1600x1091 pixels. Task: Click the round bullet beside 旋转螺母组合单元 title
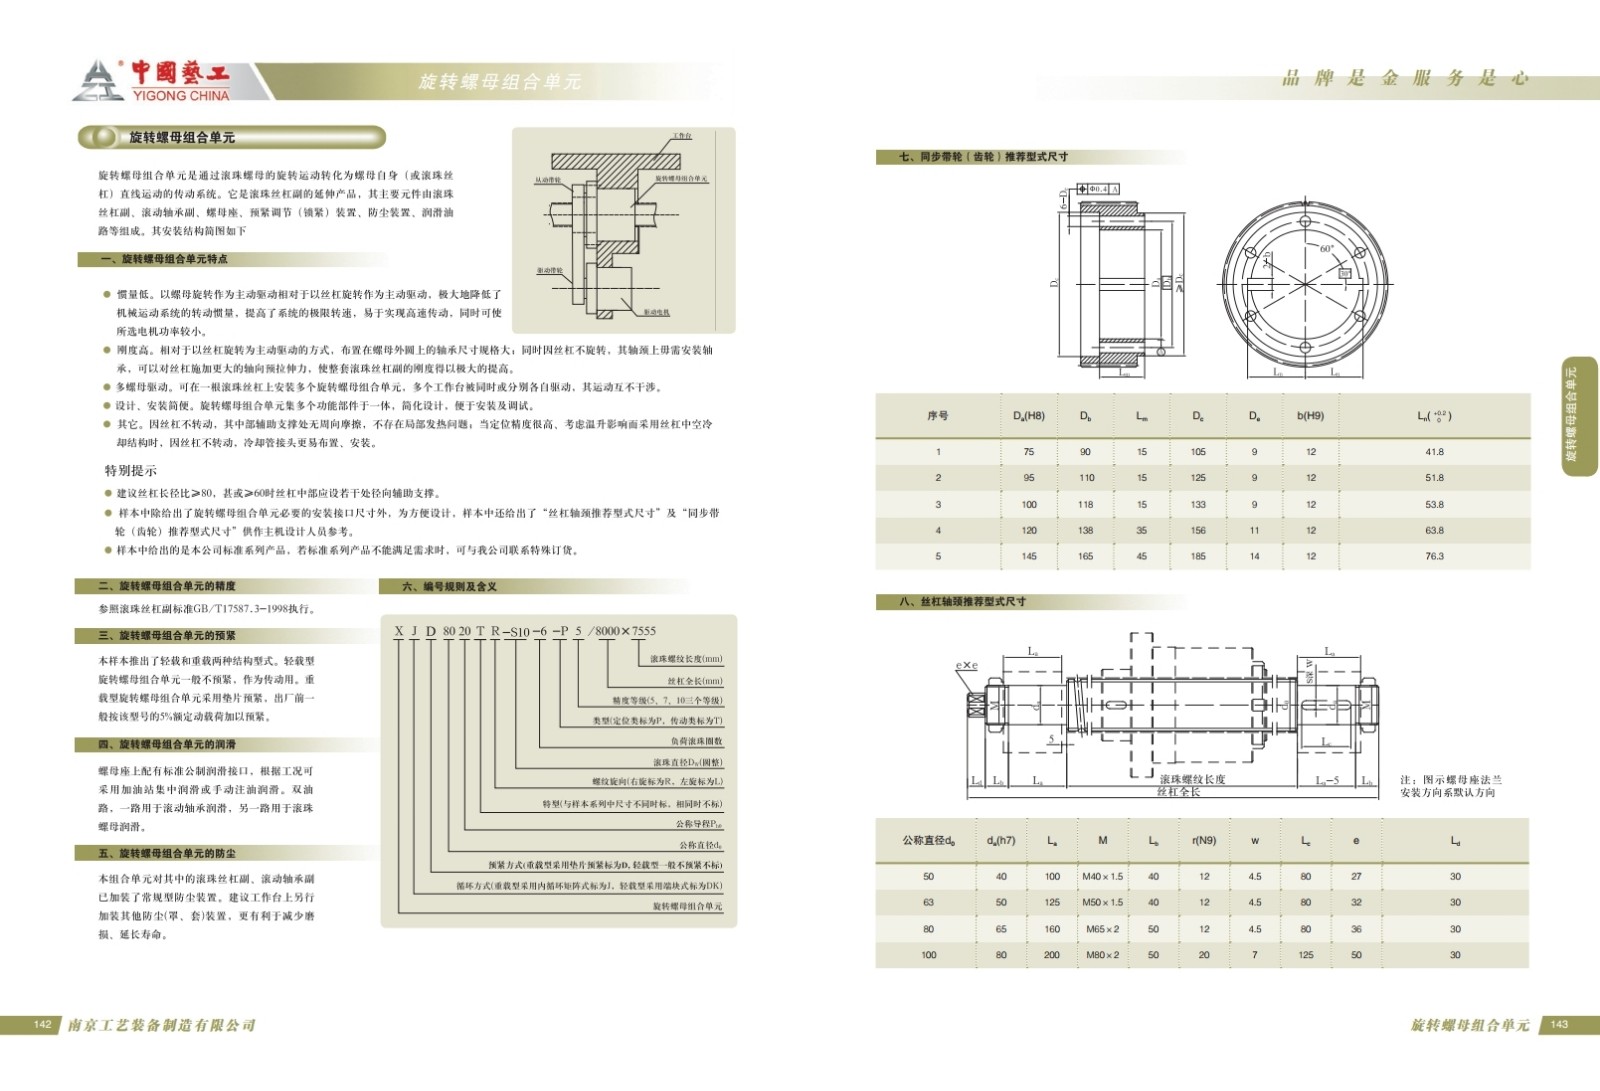[101, 137]
